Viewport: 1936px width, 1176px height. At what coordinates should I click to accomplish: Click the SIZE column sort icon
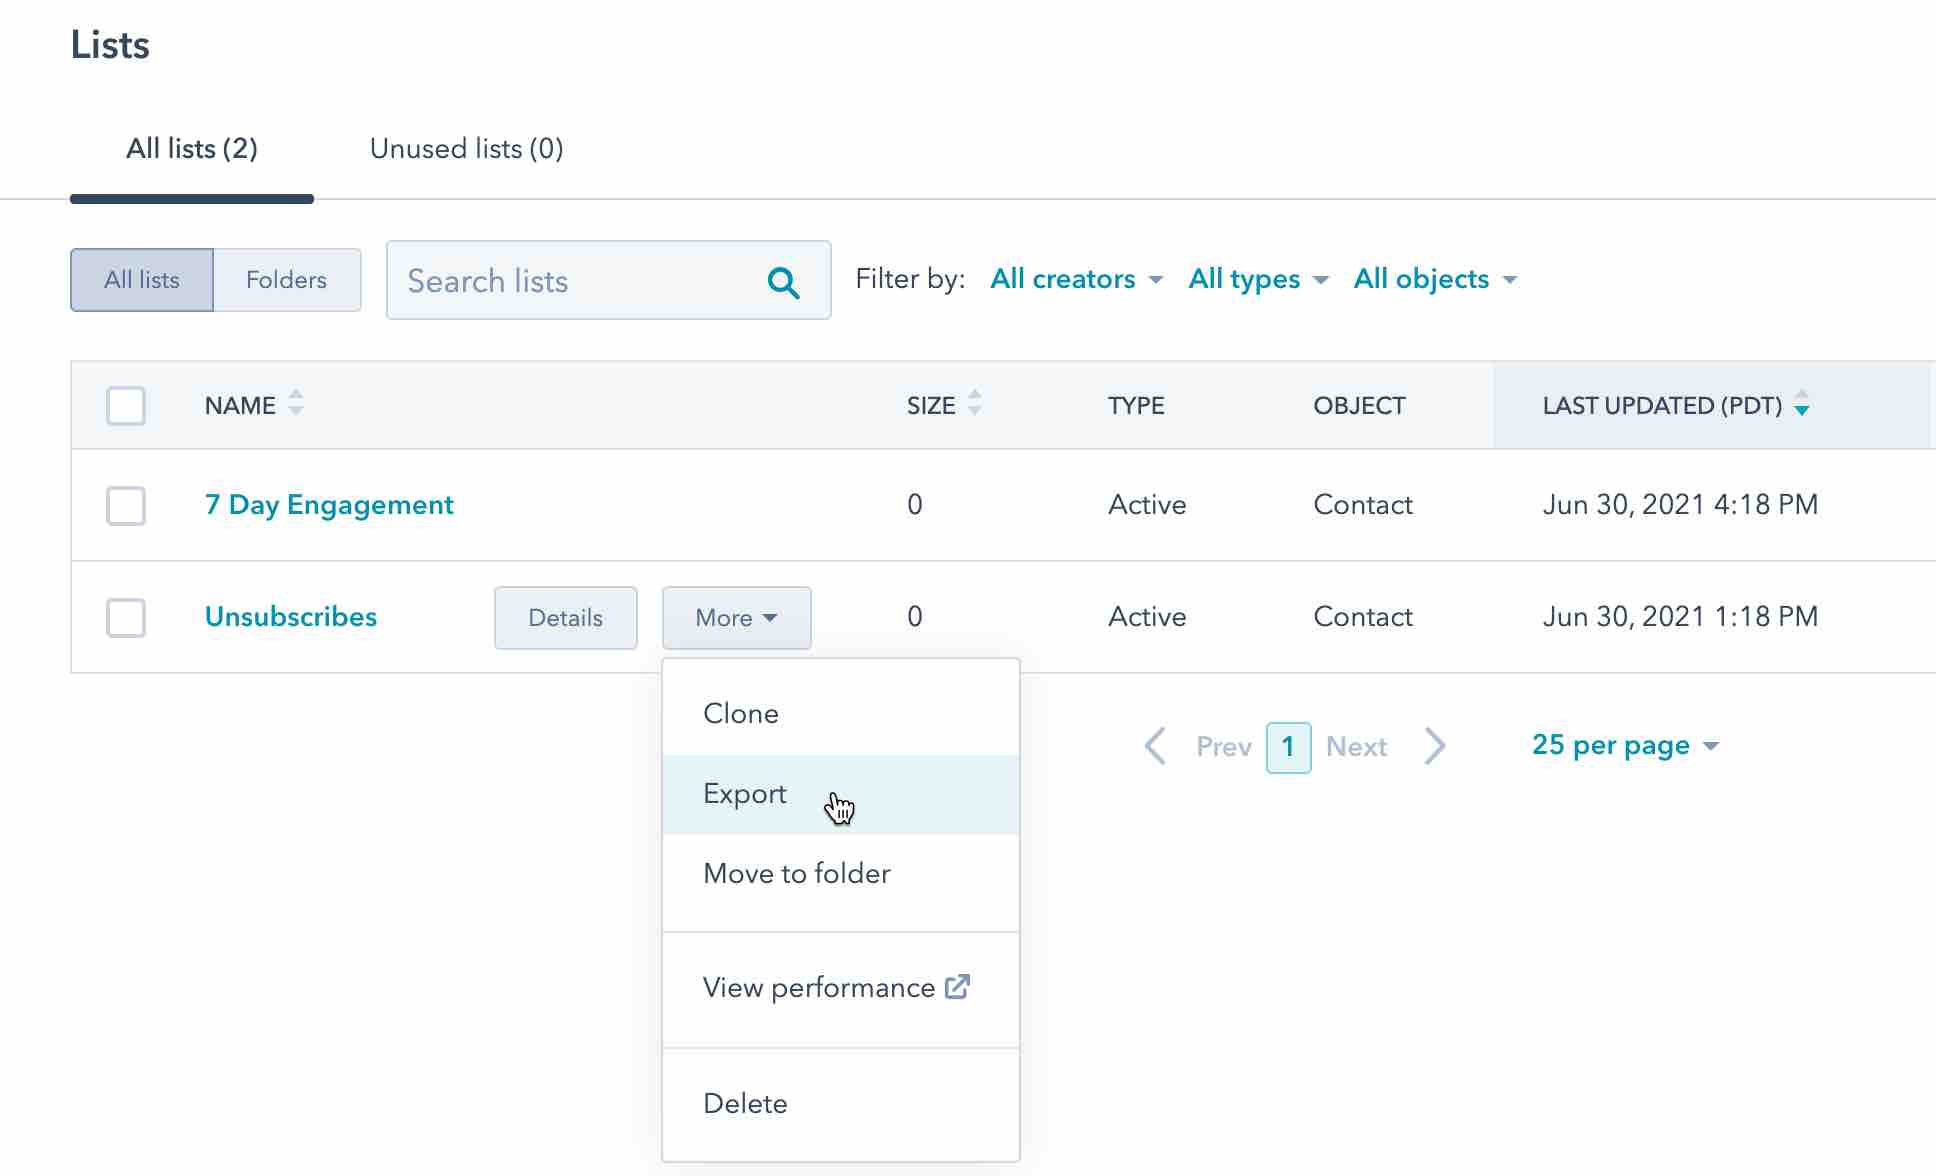[974, 404]
